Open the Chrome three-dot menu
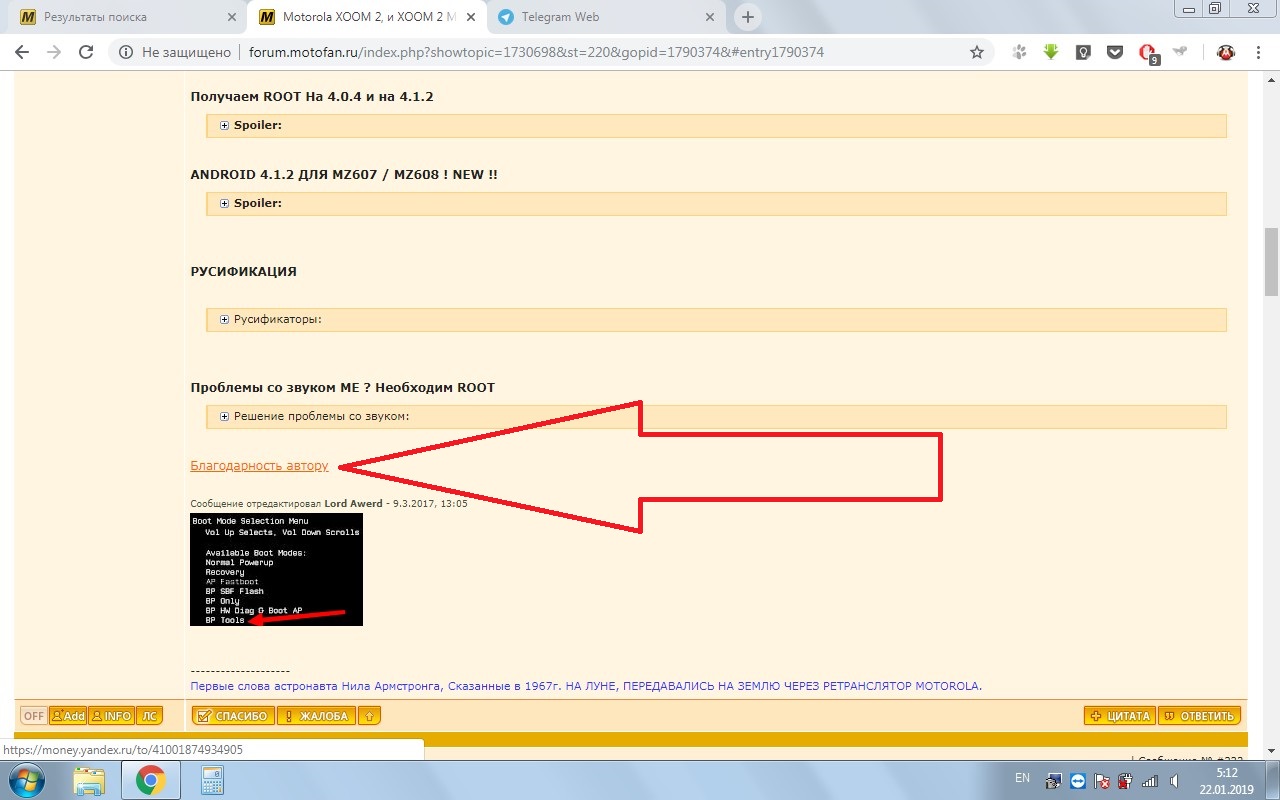Viewport: 1280px width, 800px height. pos(1257,52)
